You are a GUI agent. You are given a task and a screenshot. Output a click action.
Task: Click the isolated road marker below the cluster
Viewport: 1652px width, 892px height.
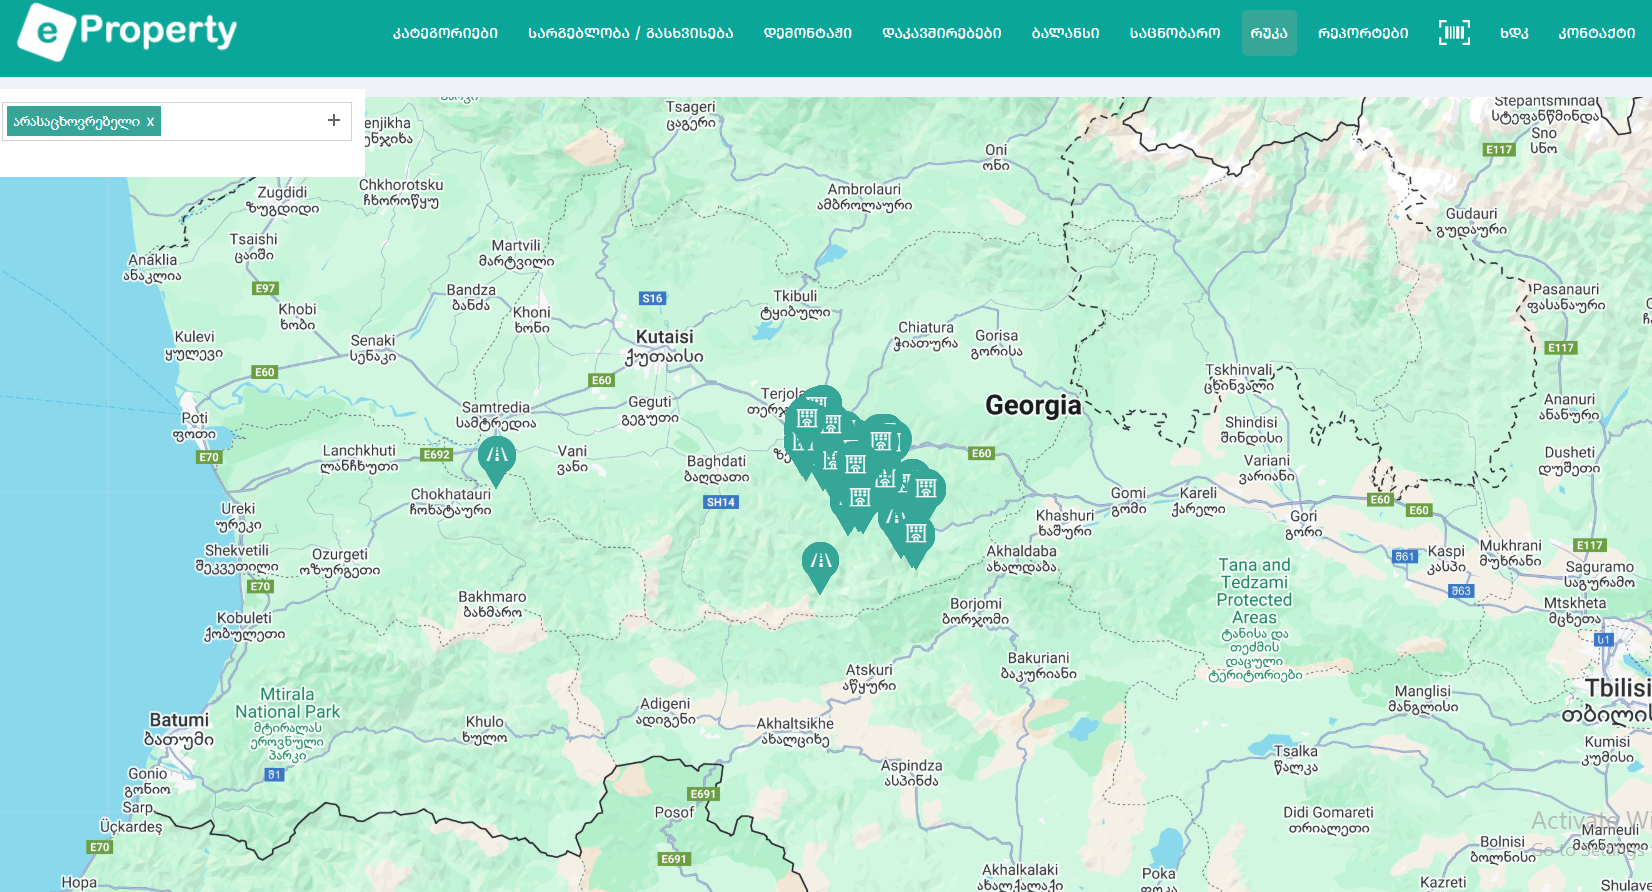(820, 562)
